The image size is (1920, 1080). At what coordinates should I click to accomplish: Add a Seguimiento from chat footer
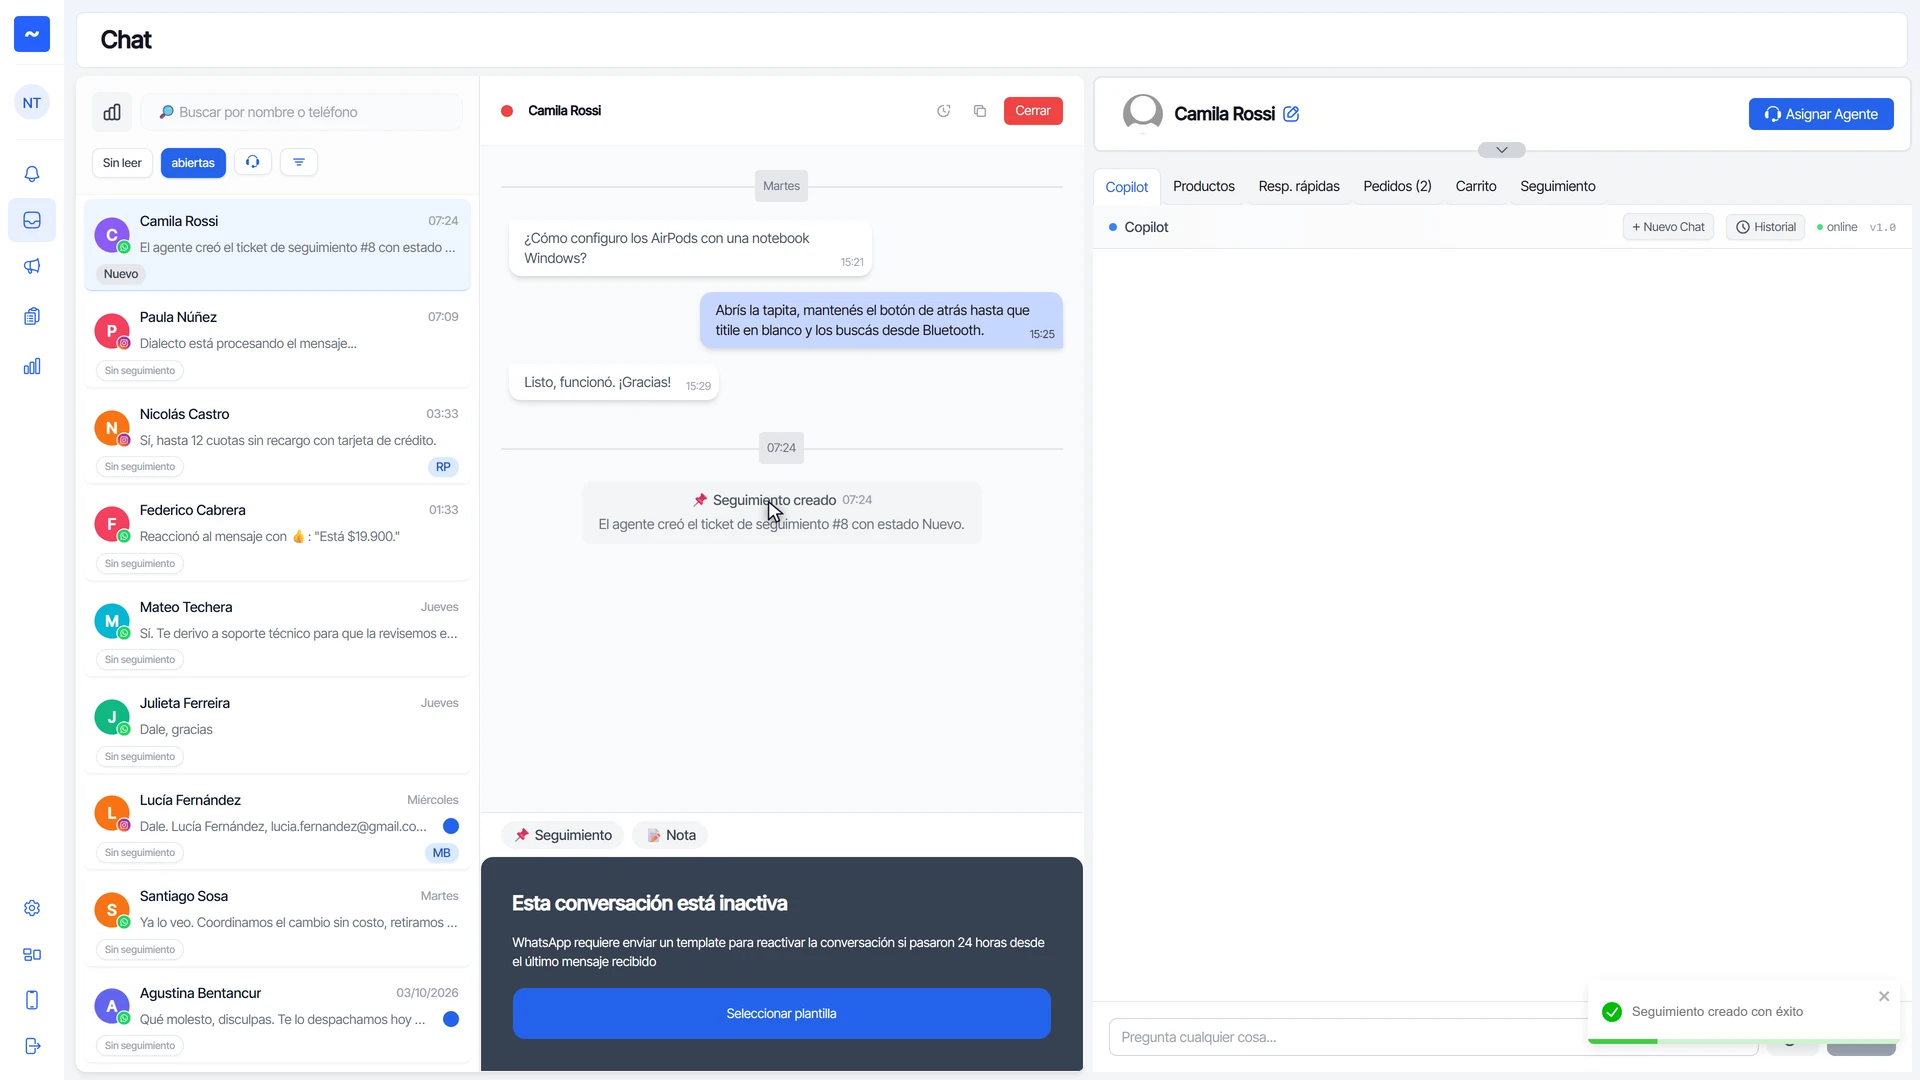pyautogui.click(x=563, y=835)
